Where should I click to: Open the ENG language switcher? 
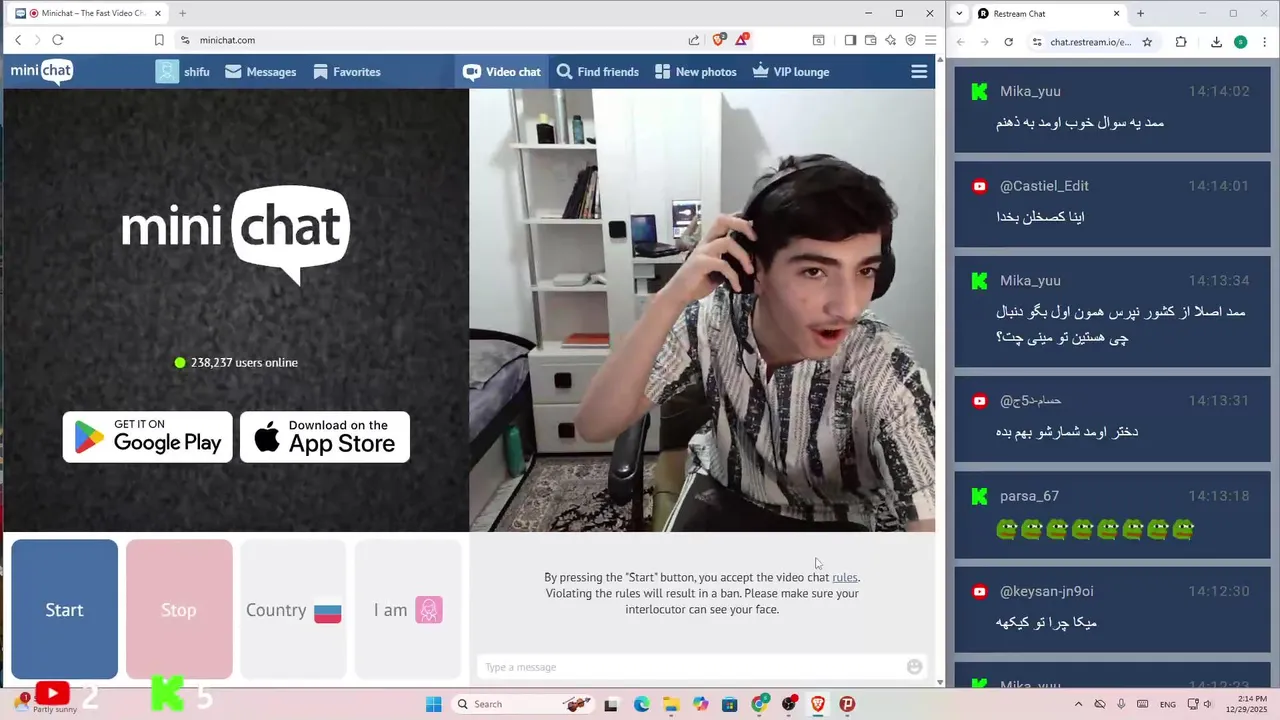[x=1166, y=704]
